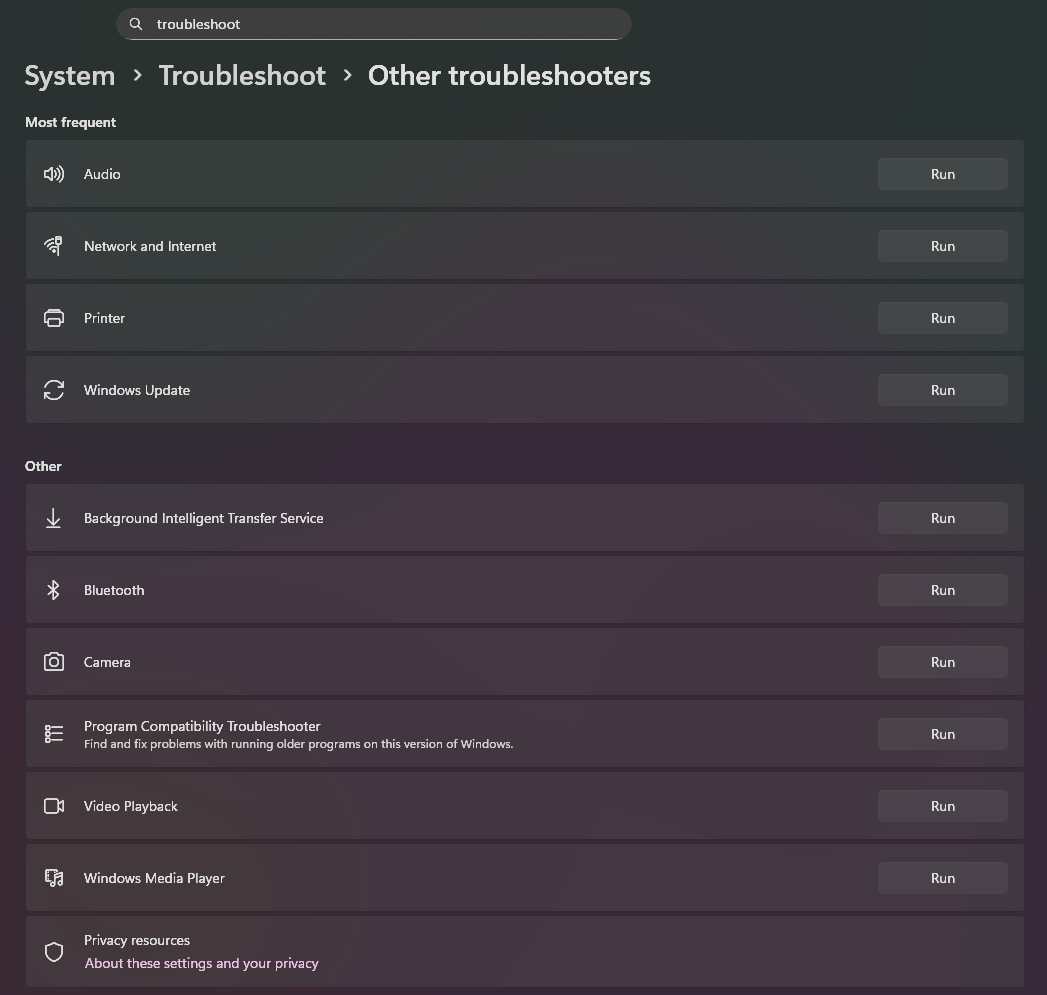Click the Program Compatibility Troubleshooter list icon
This screenshot has height=995, width=1047.
coord(54,734)
